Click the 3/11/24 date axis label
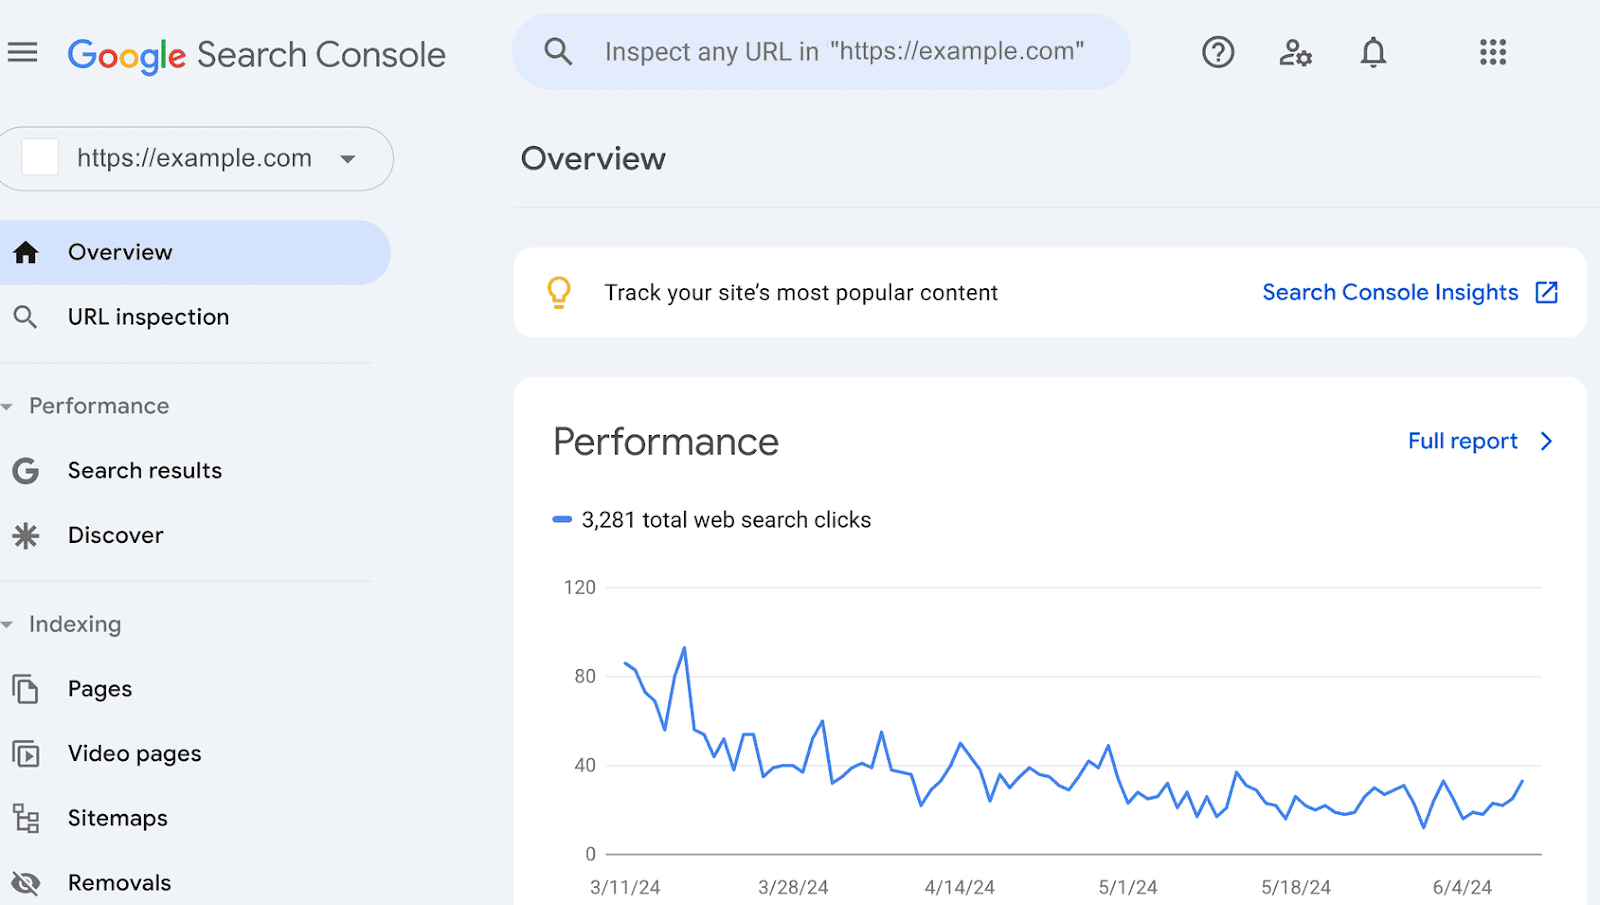Viewport: 1600px width, 905px height. pos(625,887)
